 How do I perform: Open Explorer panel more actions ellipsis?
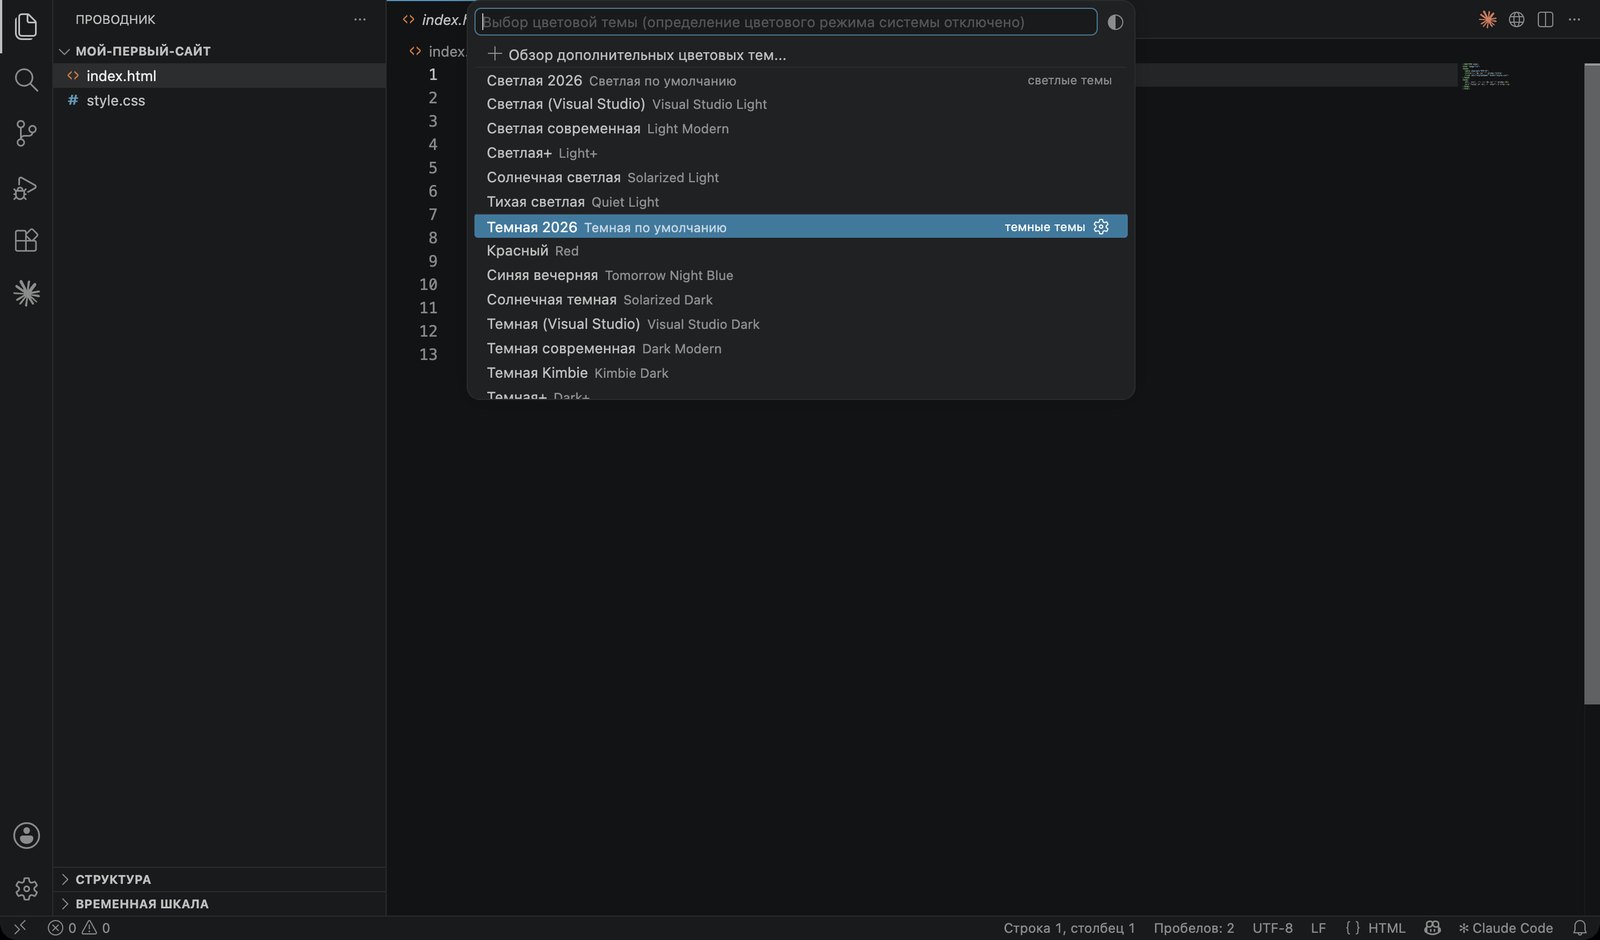pyautogui.click(x=360, y=20)
